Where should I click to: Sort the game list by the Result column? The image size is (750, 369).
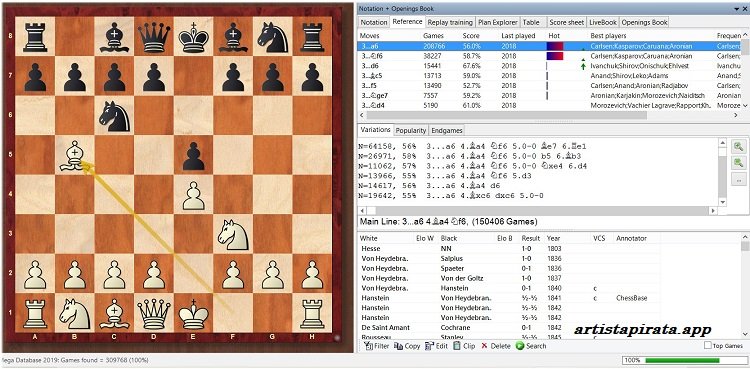530,238
